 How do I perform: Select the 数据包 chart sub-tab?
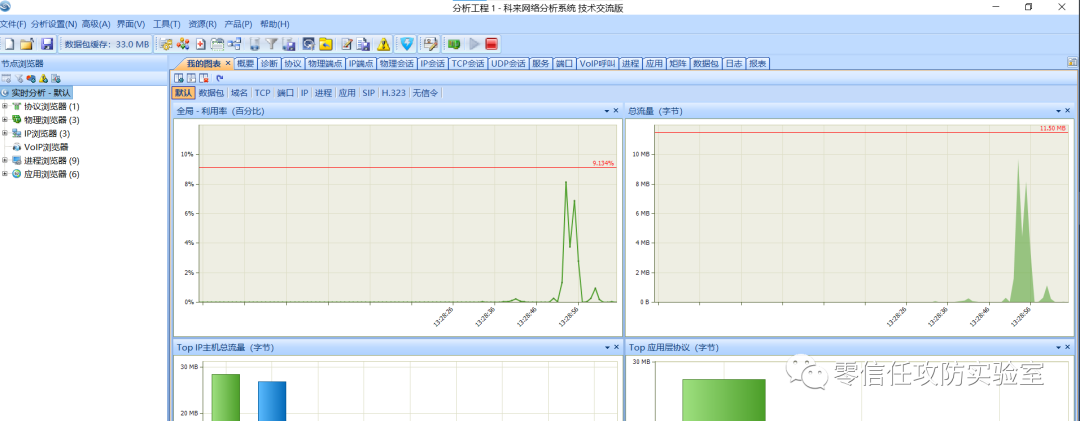coord(211,92)
